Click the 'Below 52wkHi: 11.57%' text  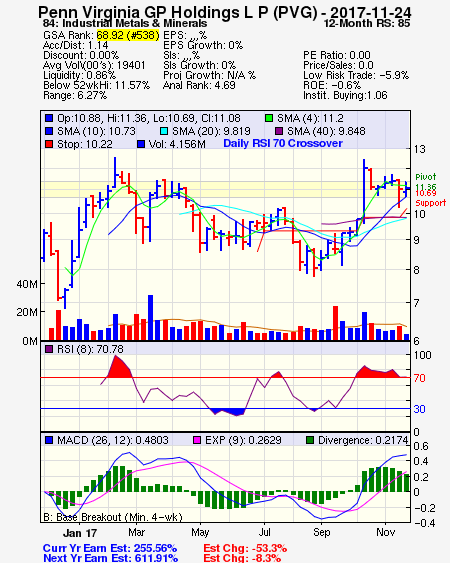click(96, 85)
